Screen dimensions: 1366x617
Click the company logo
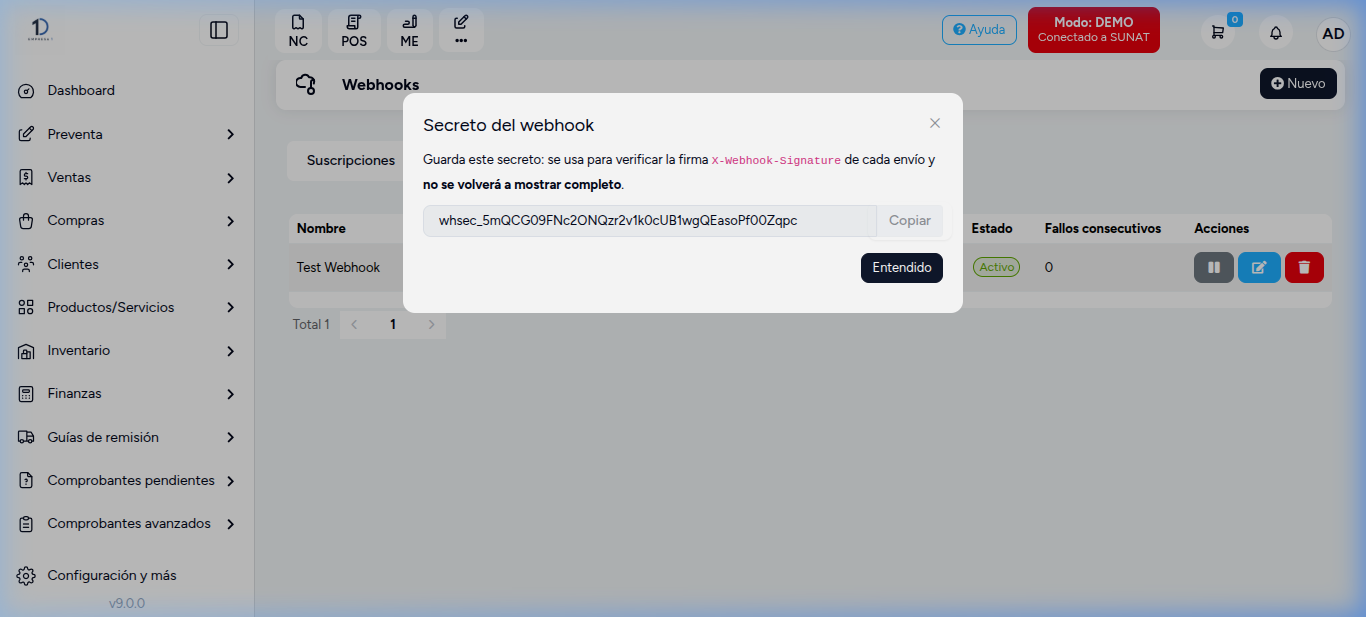click(x=41, y=30)
